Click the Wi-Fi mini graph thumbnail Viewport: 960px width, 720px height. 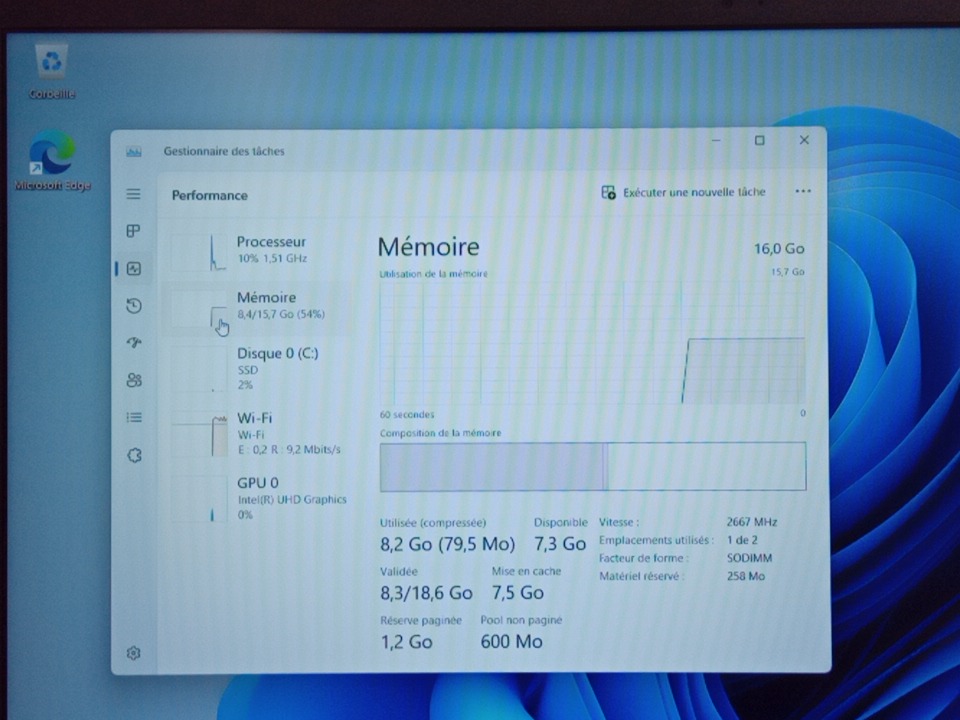click(x=199, y=434)
